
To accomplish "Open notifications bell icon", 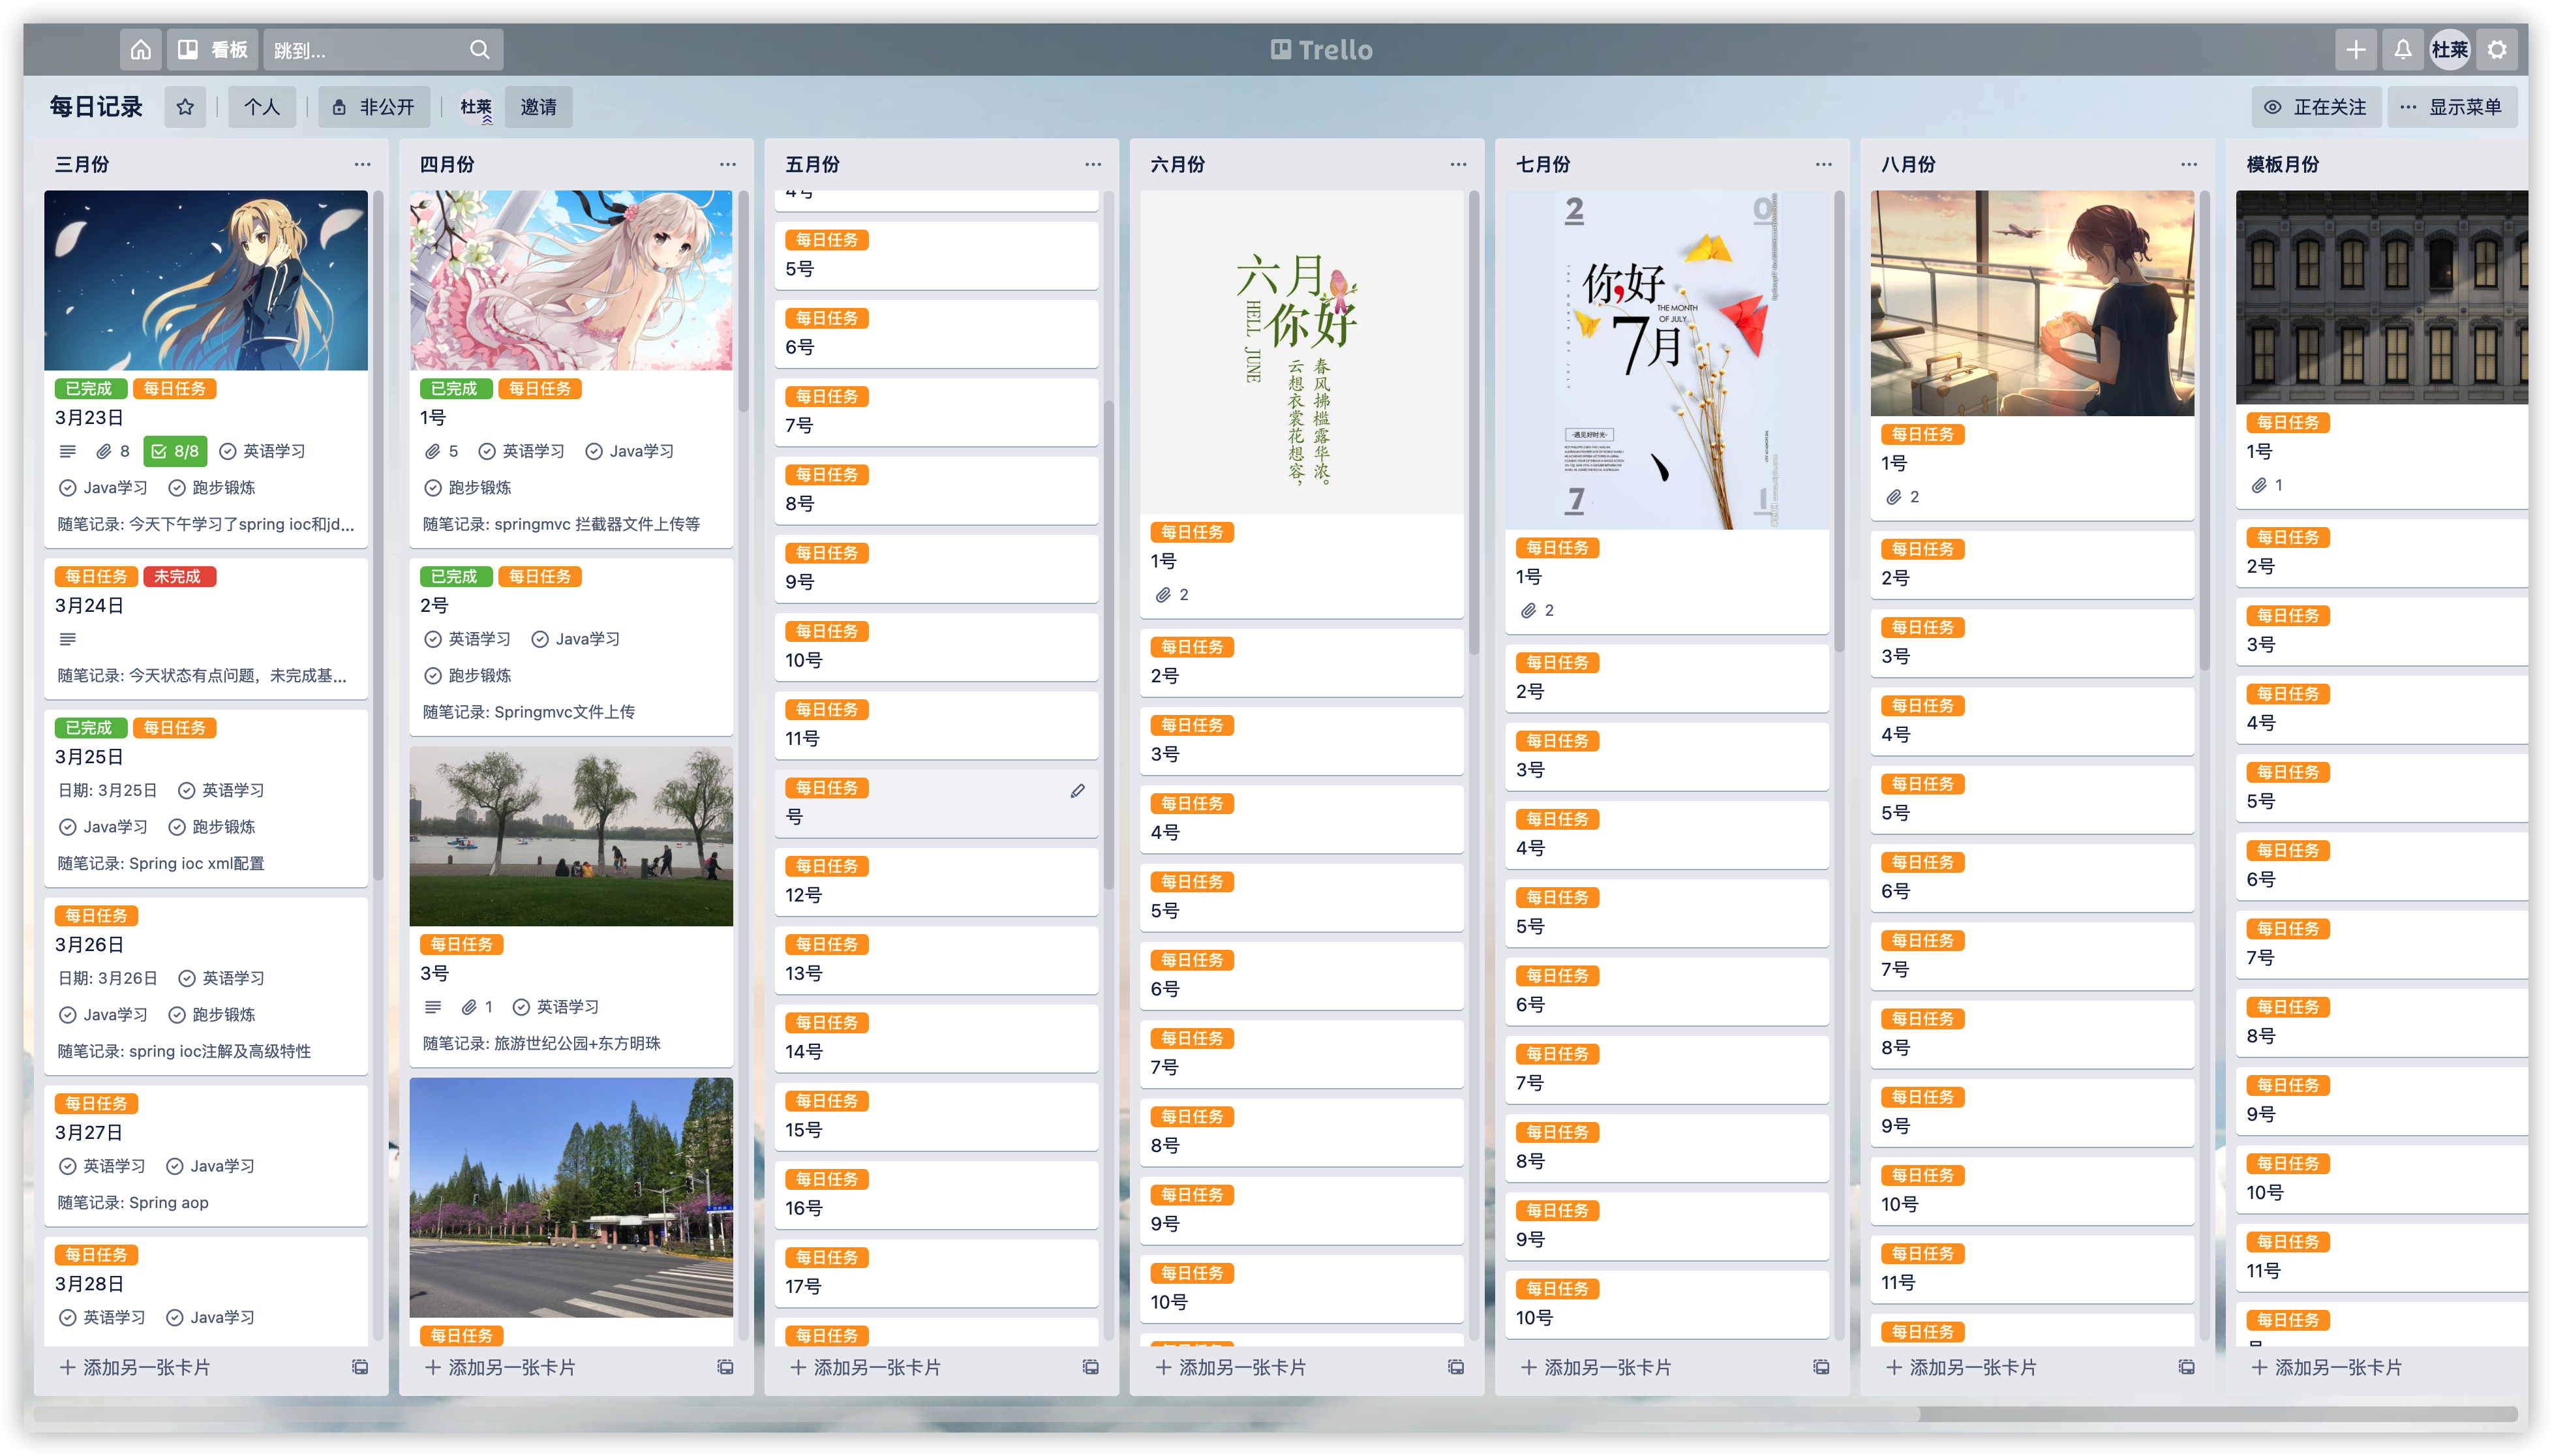I will click(x=2402, y=49).
